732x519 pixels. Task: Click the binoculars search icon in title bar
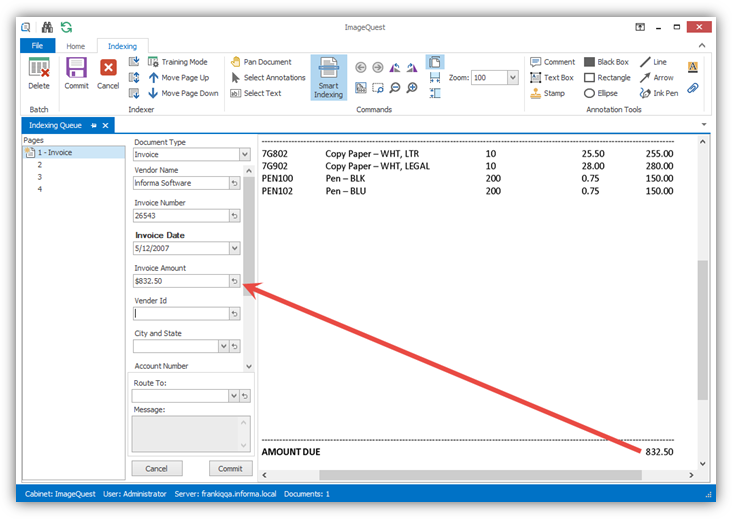click(x=47, y=27)
